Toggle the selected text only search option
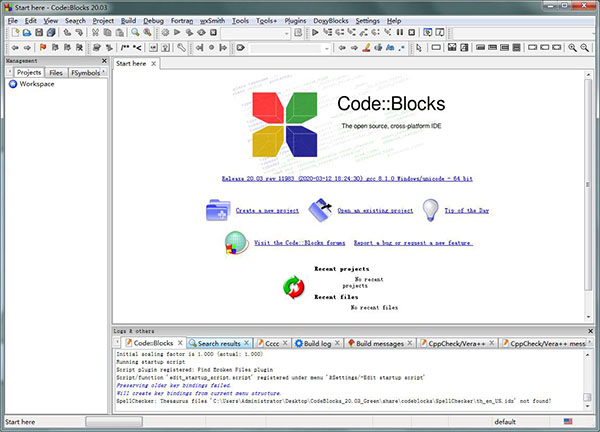The image size is (600, 432). [x=378, y=47]
